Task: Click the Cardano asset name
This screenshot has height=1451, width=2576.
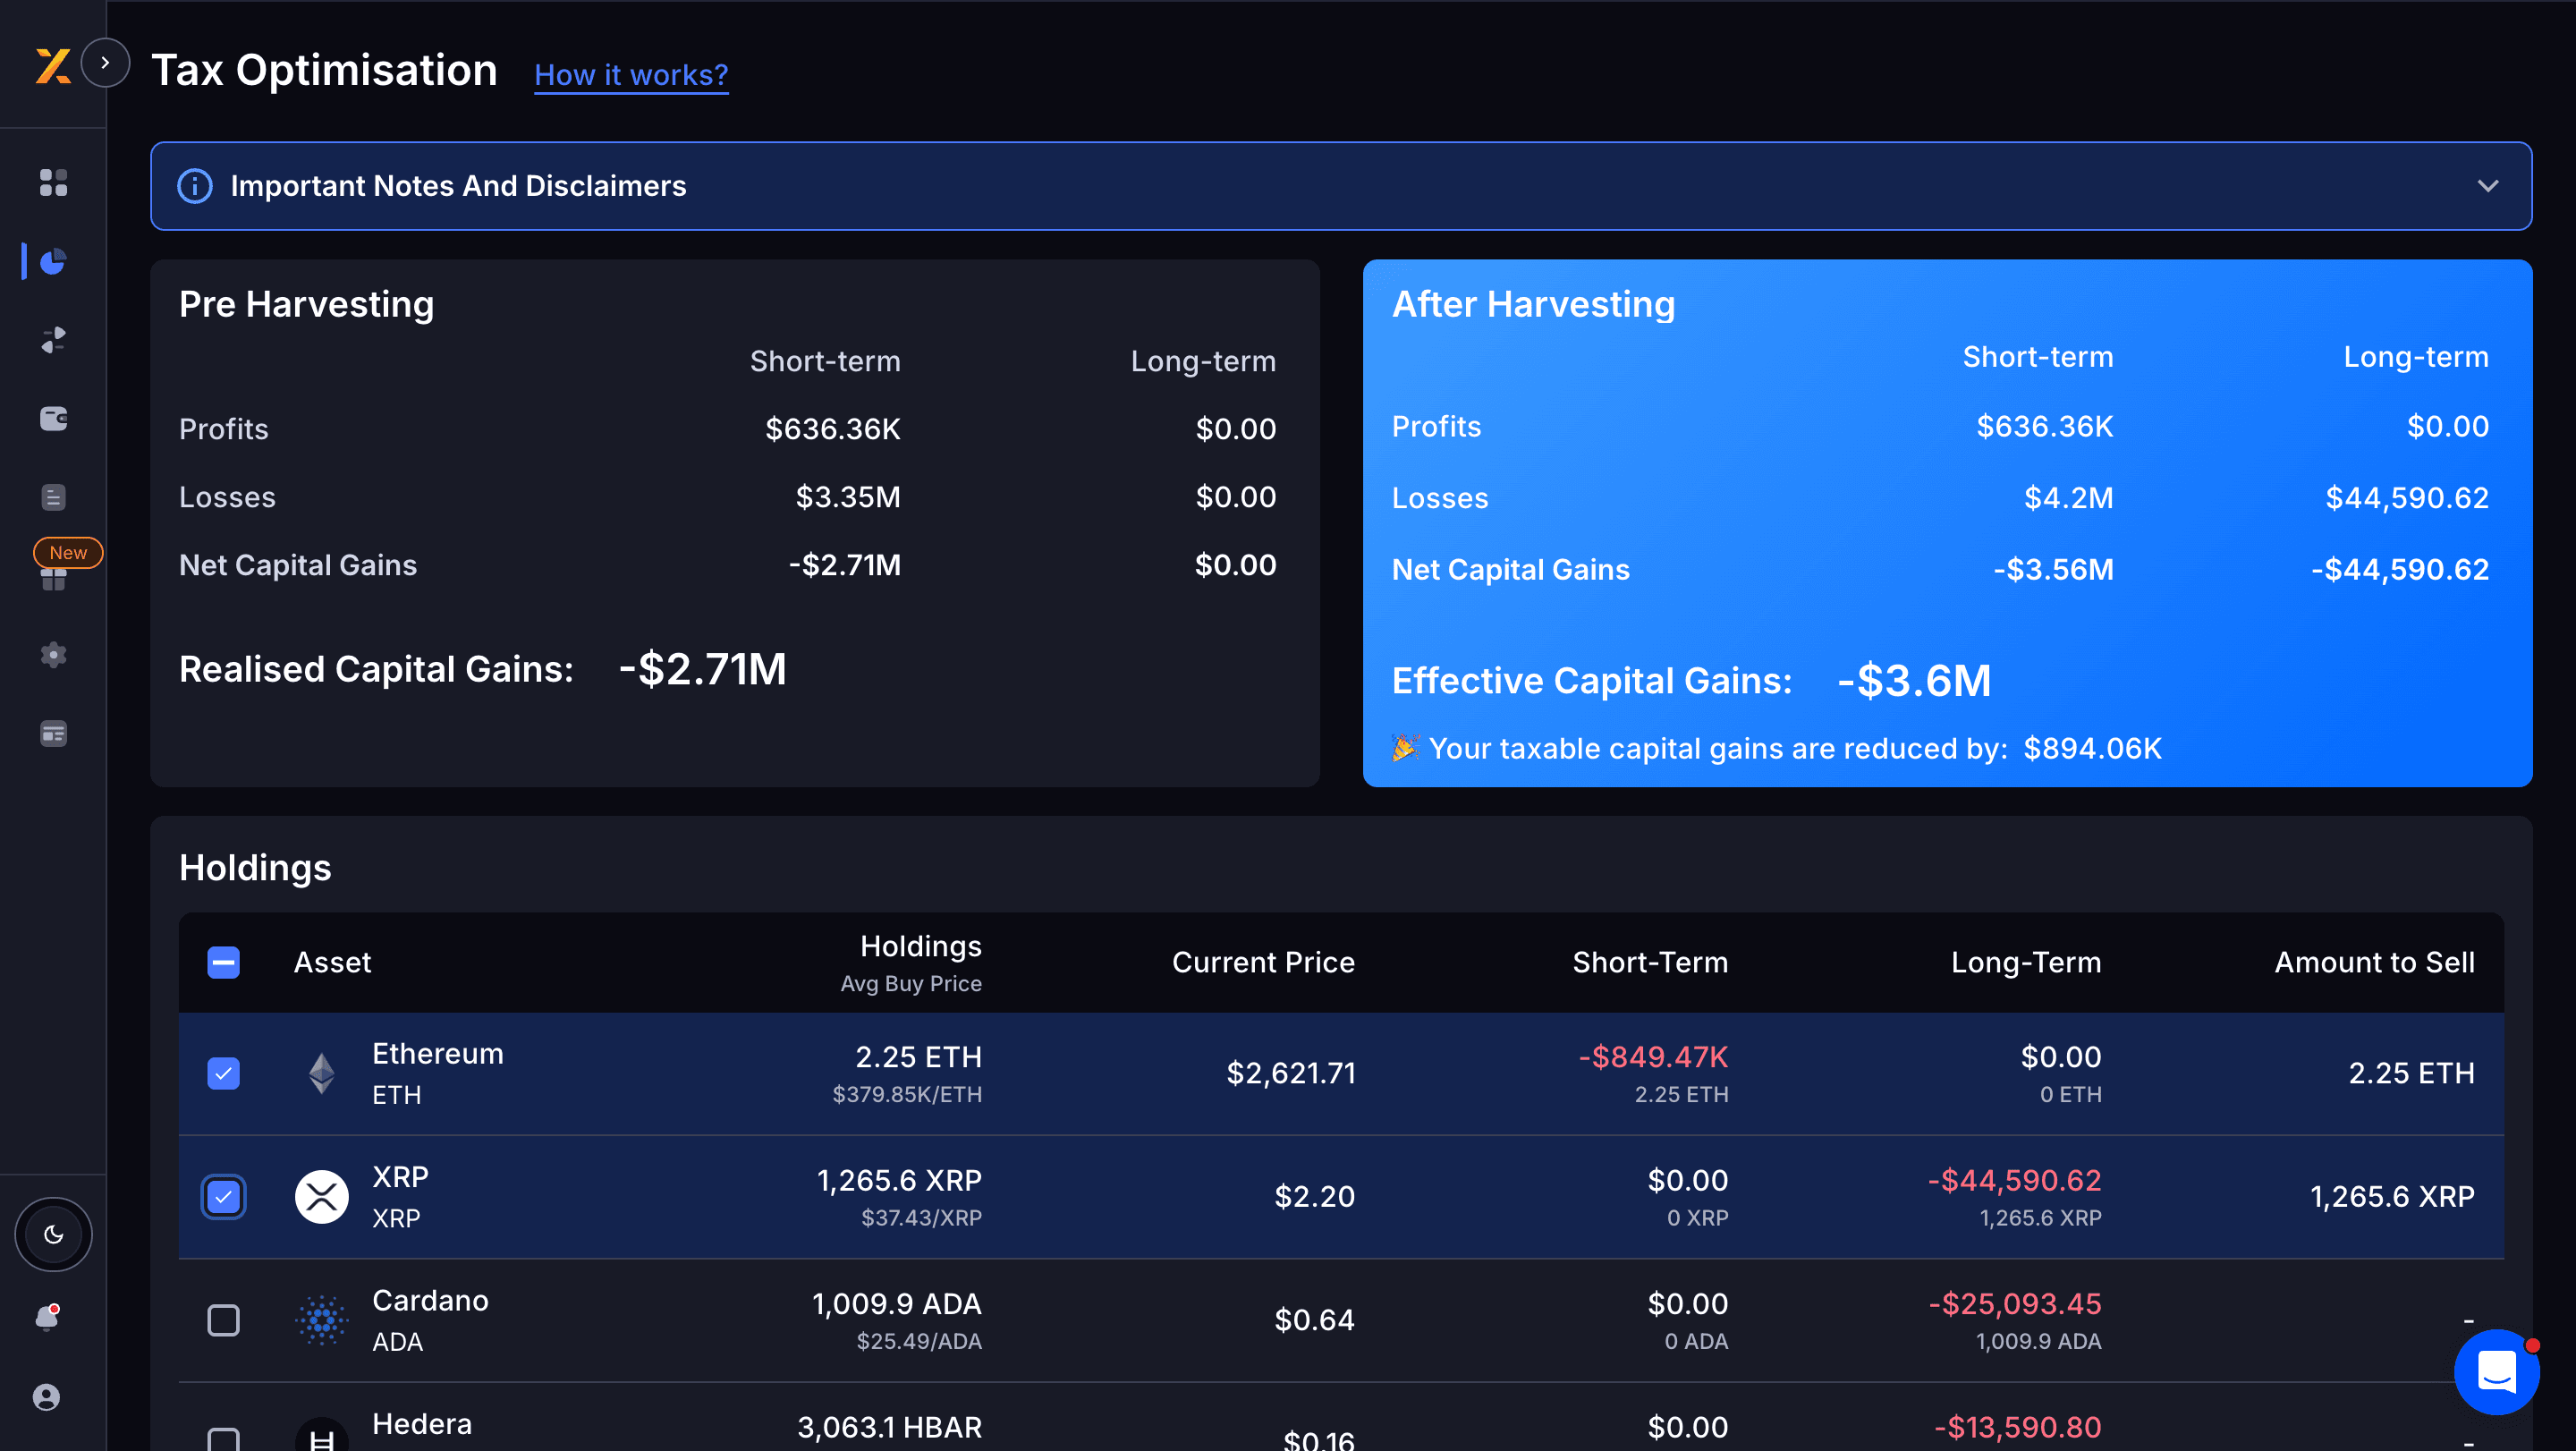Action: (430, 1301)
